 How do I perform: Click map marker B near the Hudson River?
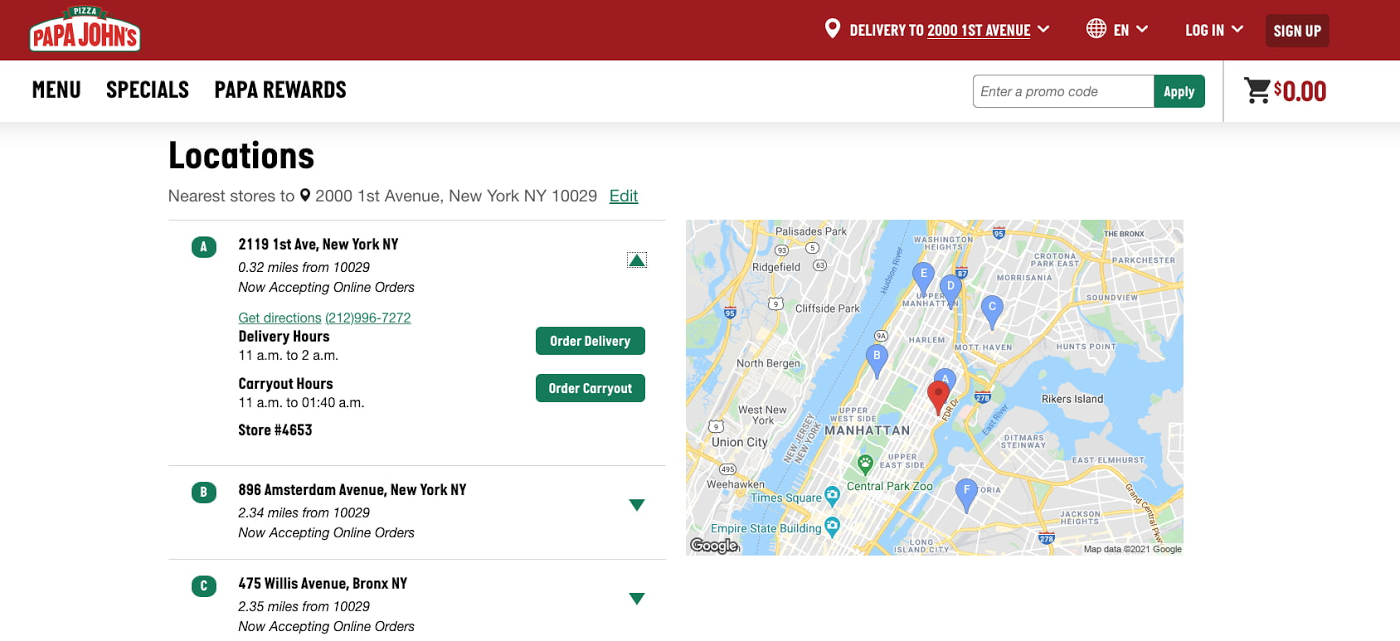[x=876, y=358]
